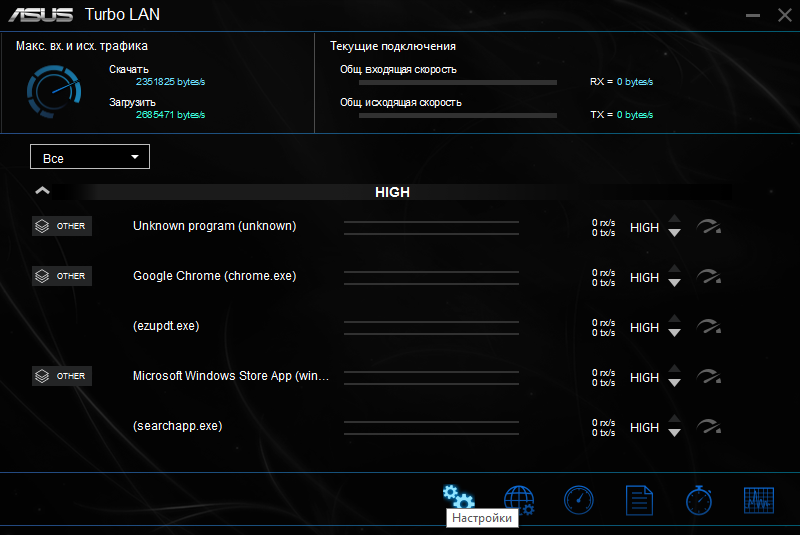Image resolution: width=800 pixels, height=535 pixels.
Task: Click the max traffic speedometer dial
Action: coord(54,91)
